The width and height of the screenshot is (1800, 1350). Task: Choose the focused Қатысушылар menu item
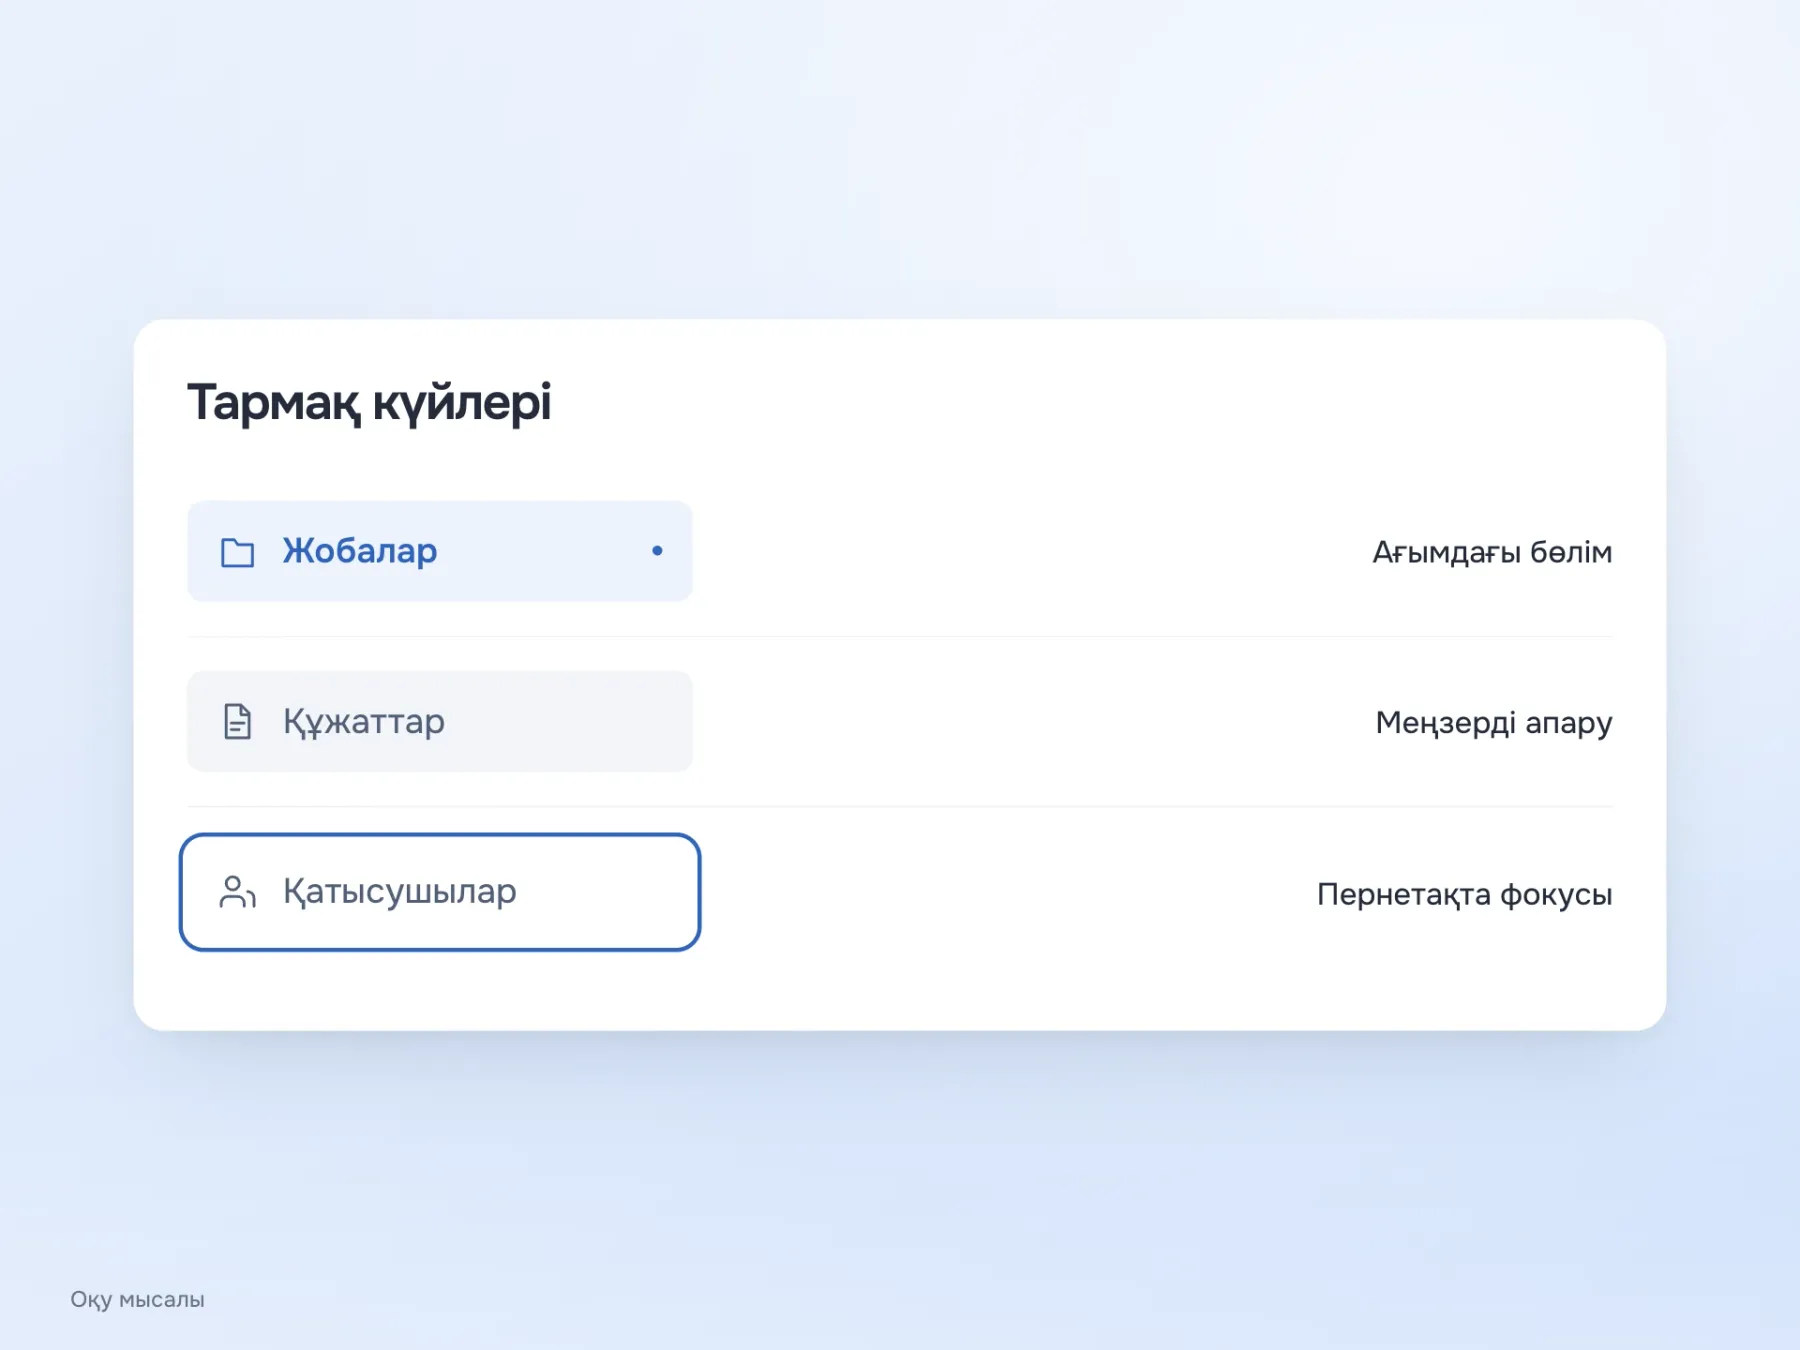coord(440,892)
